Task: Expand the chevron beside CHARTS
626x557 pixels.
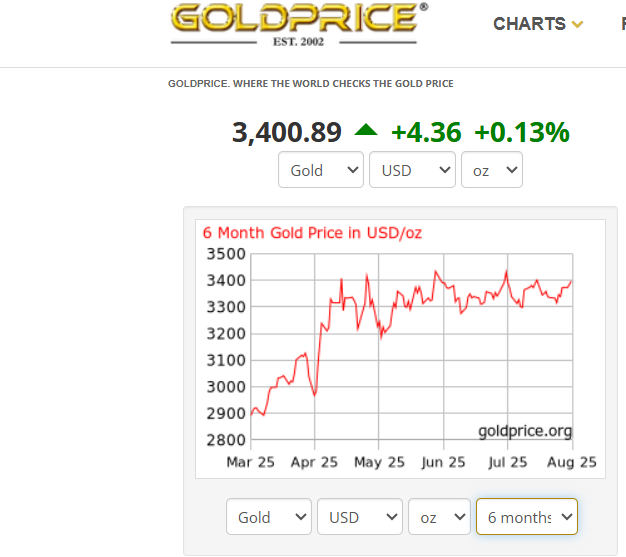Action: point(578,25)
